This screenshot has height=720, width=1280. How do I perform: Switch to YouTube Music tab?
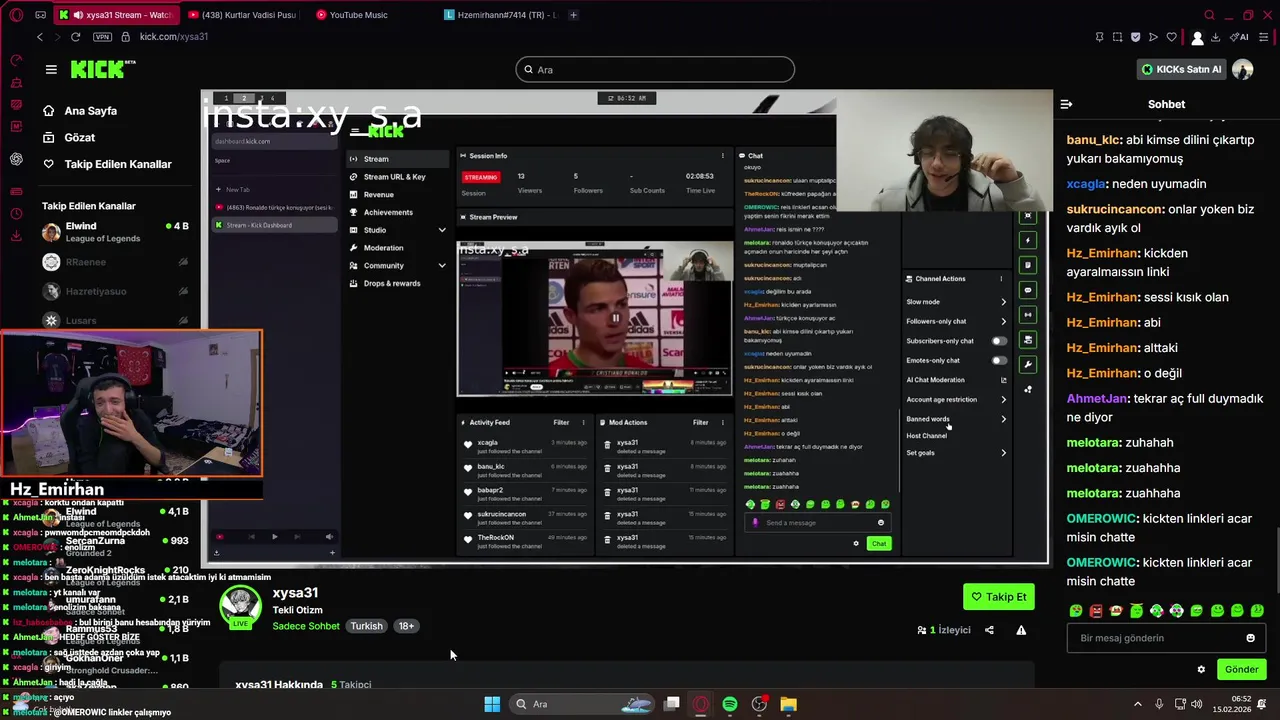[x=359, y=15]
